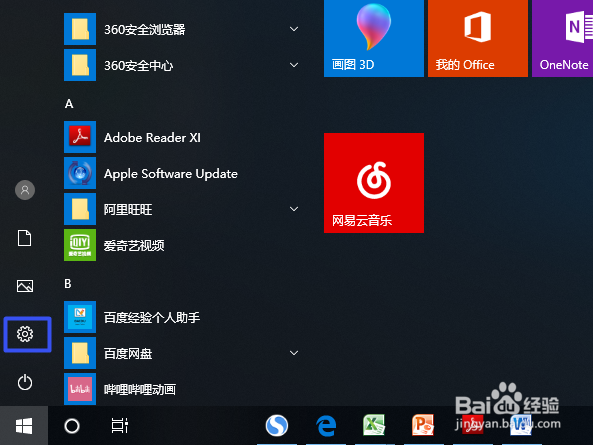The height and width of the screenshot is (445, 593).
Task: Open the Pictures sidebar icon
Action: (25, 286)
